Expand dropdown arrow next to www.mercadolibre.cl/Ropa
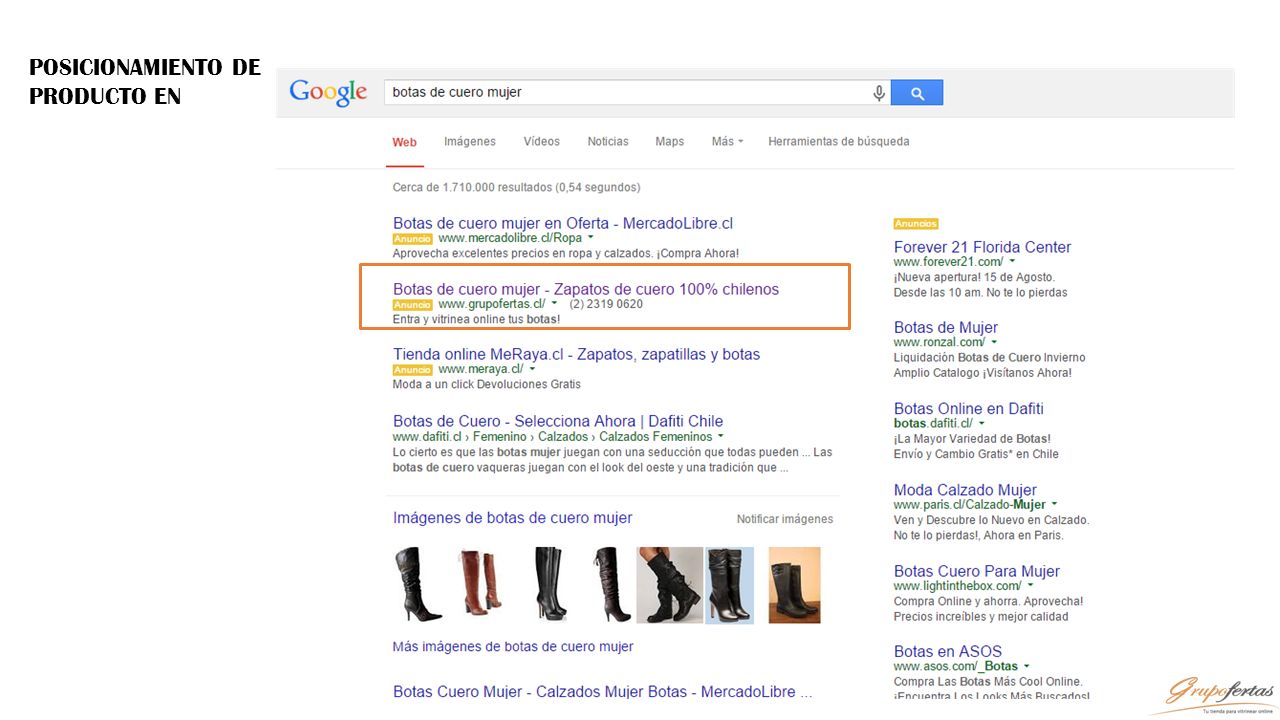This screenshot has height=720, width=1280. pos(590,238)
